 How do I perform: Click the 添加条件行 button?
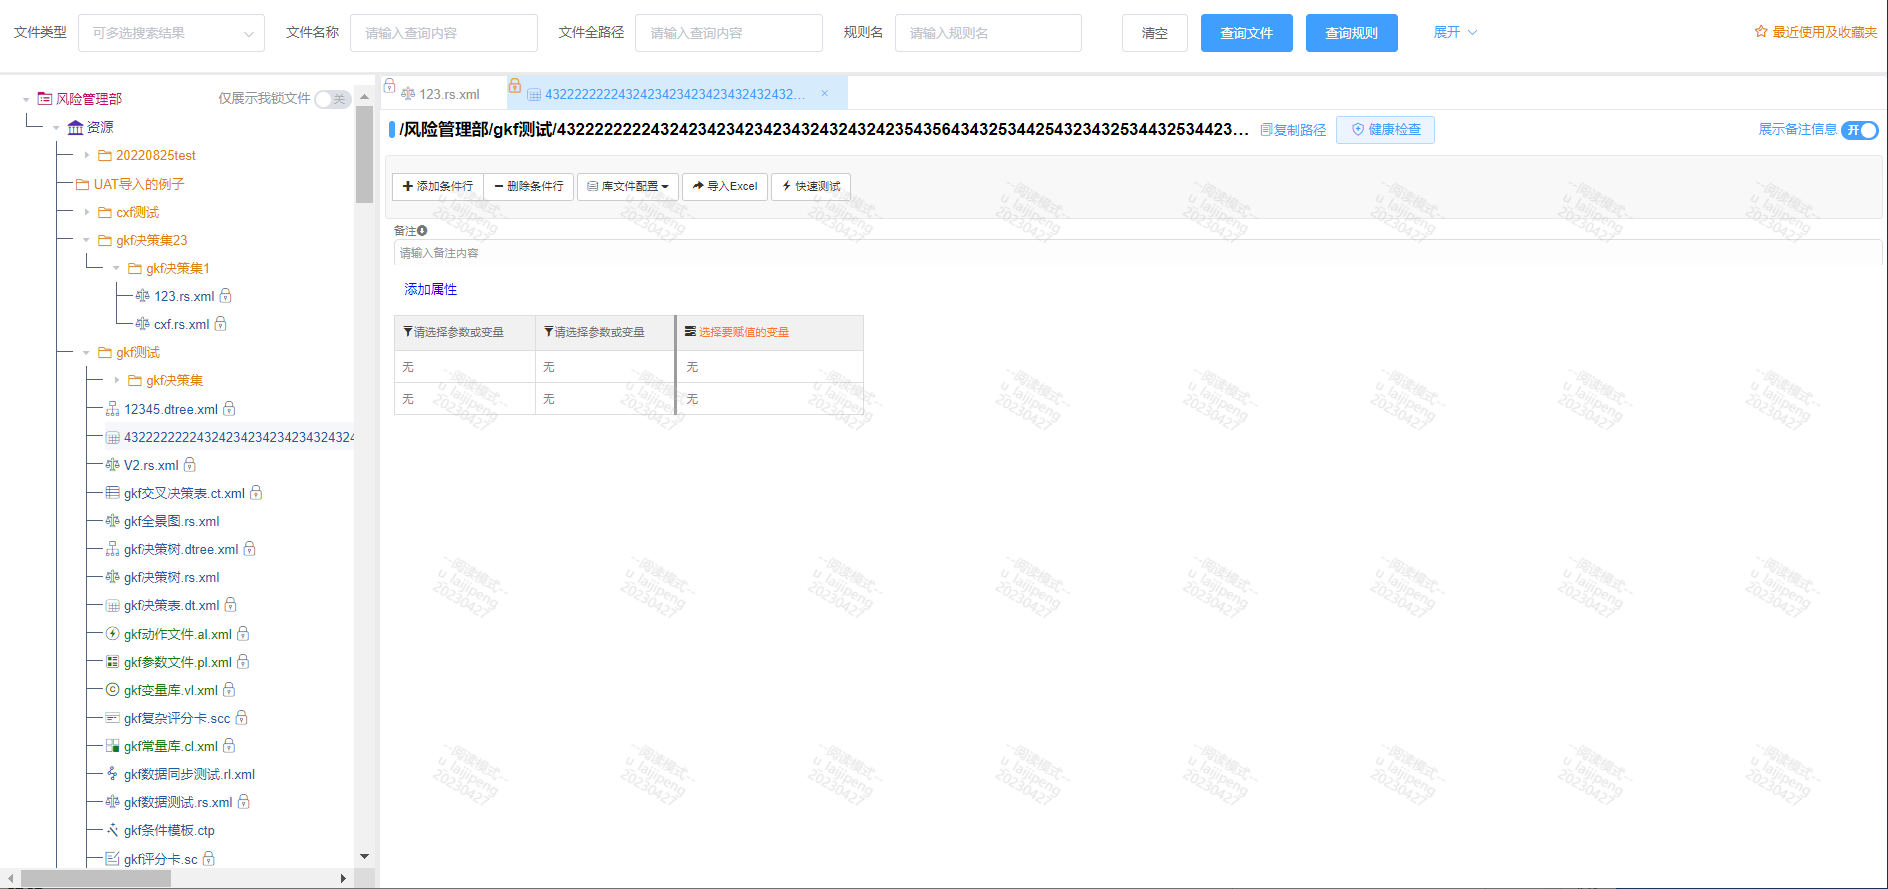[438, 186]
